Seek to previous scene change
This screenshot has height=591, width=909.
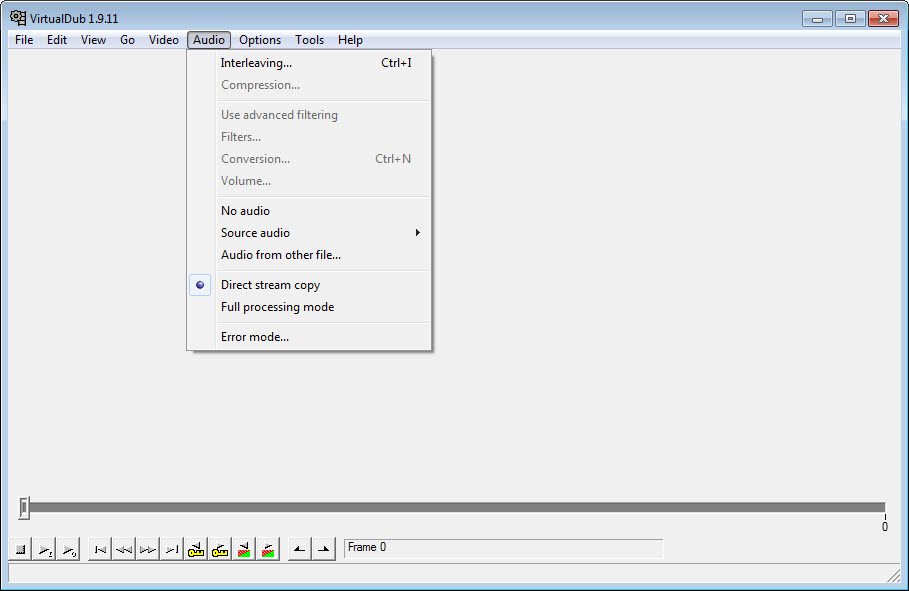click(x=244, y=549)
